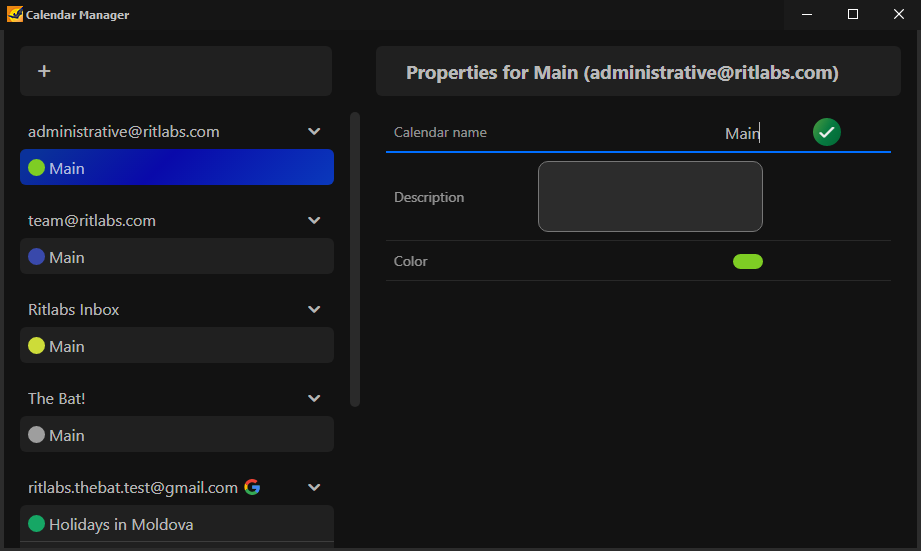Click green dot of administrative Main calendar
Image resolution: width=921 pixels, height=551 pixels.
[x=36, y=168]
